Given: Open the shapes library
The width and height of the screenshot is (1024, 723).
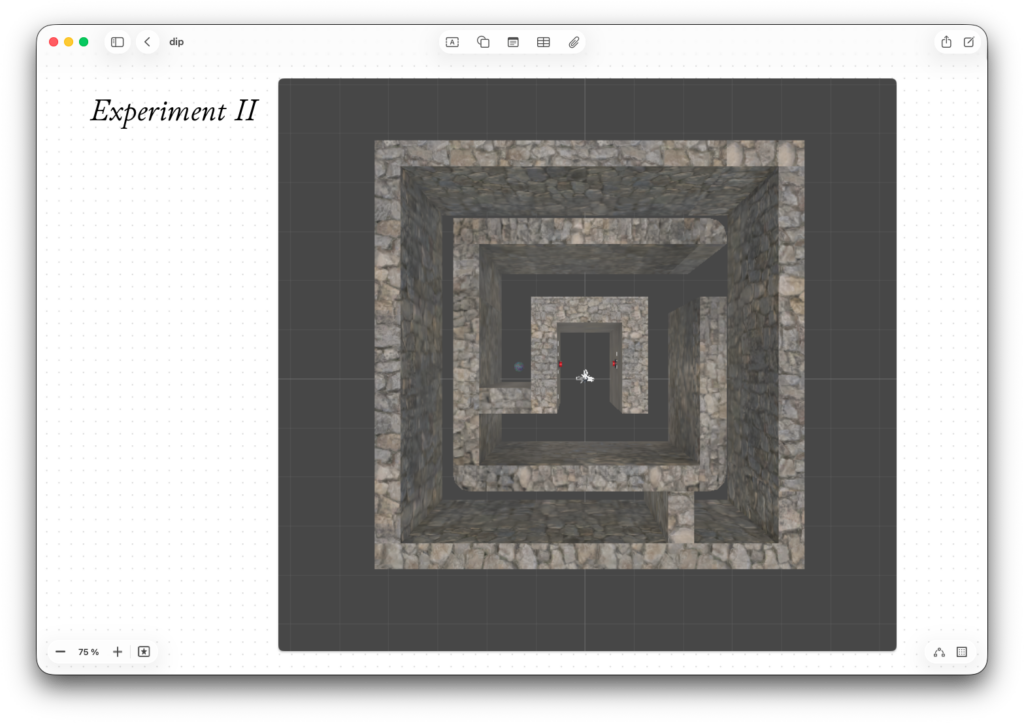Looking at the screenshot, I should (483, 42).
